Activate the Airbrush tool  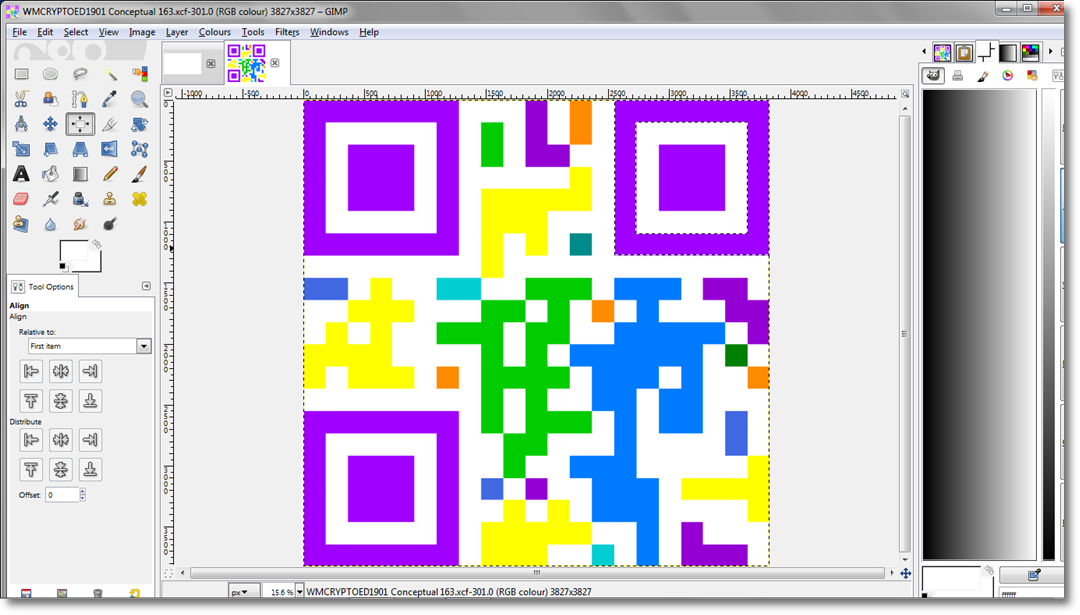[50, 199]
